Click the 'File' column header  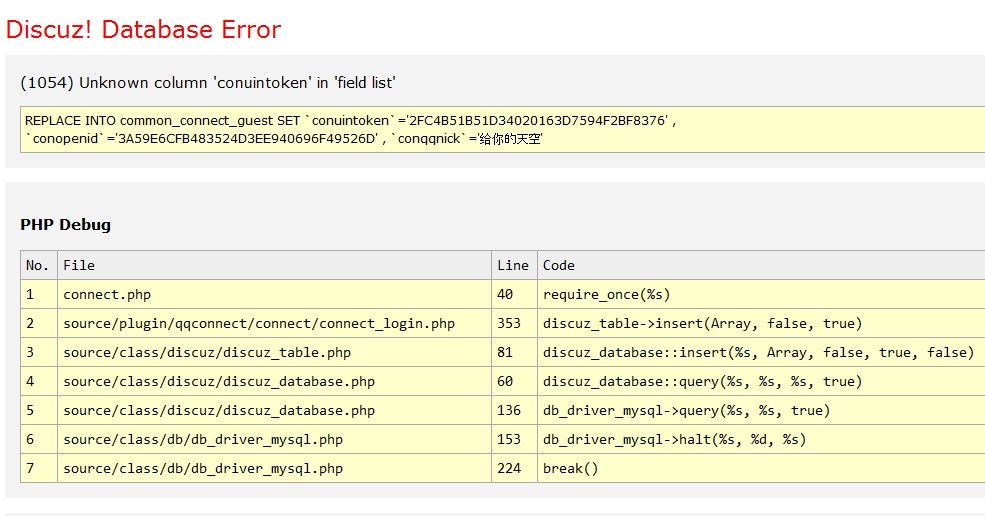pyautogui.click(x=79, y=265)
